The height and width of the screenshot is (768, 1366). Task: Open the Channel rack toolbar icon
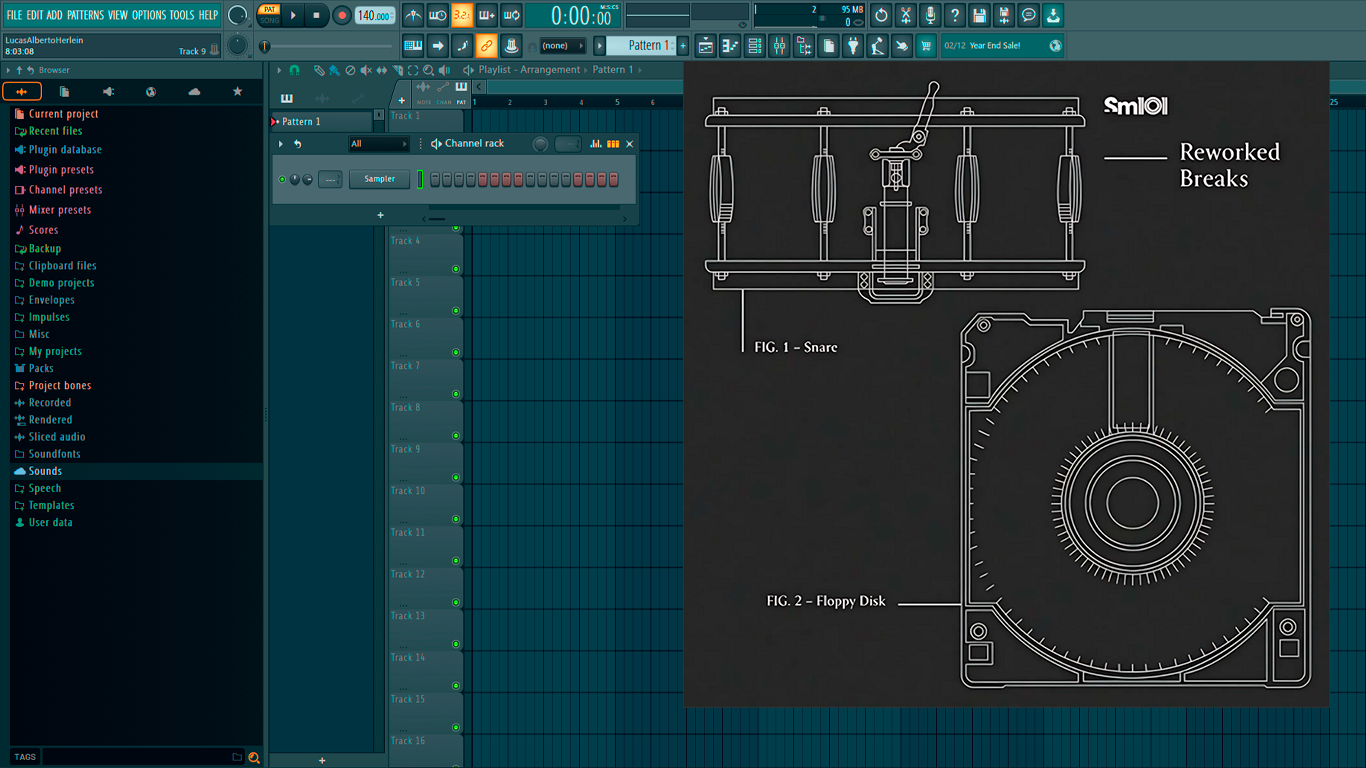(x=755, y=45)
